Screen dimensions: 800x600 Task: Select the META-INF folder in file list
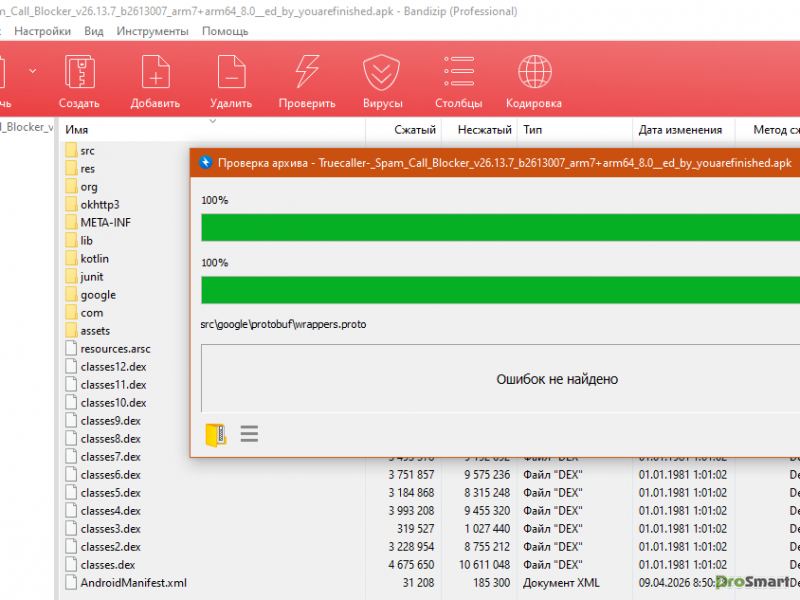point(108,222)
